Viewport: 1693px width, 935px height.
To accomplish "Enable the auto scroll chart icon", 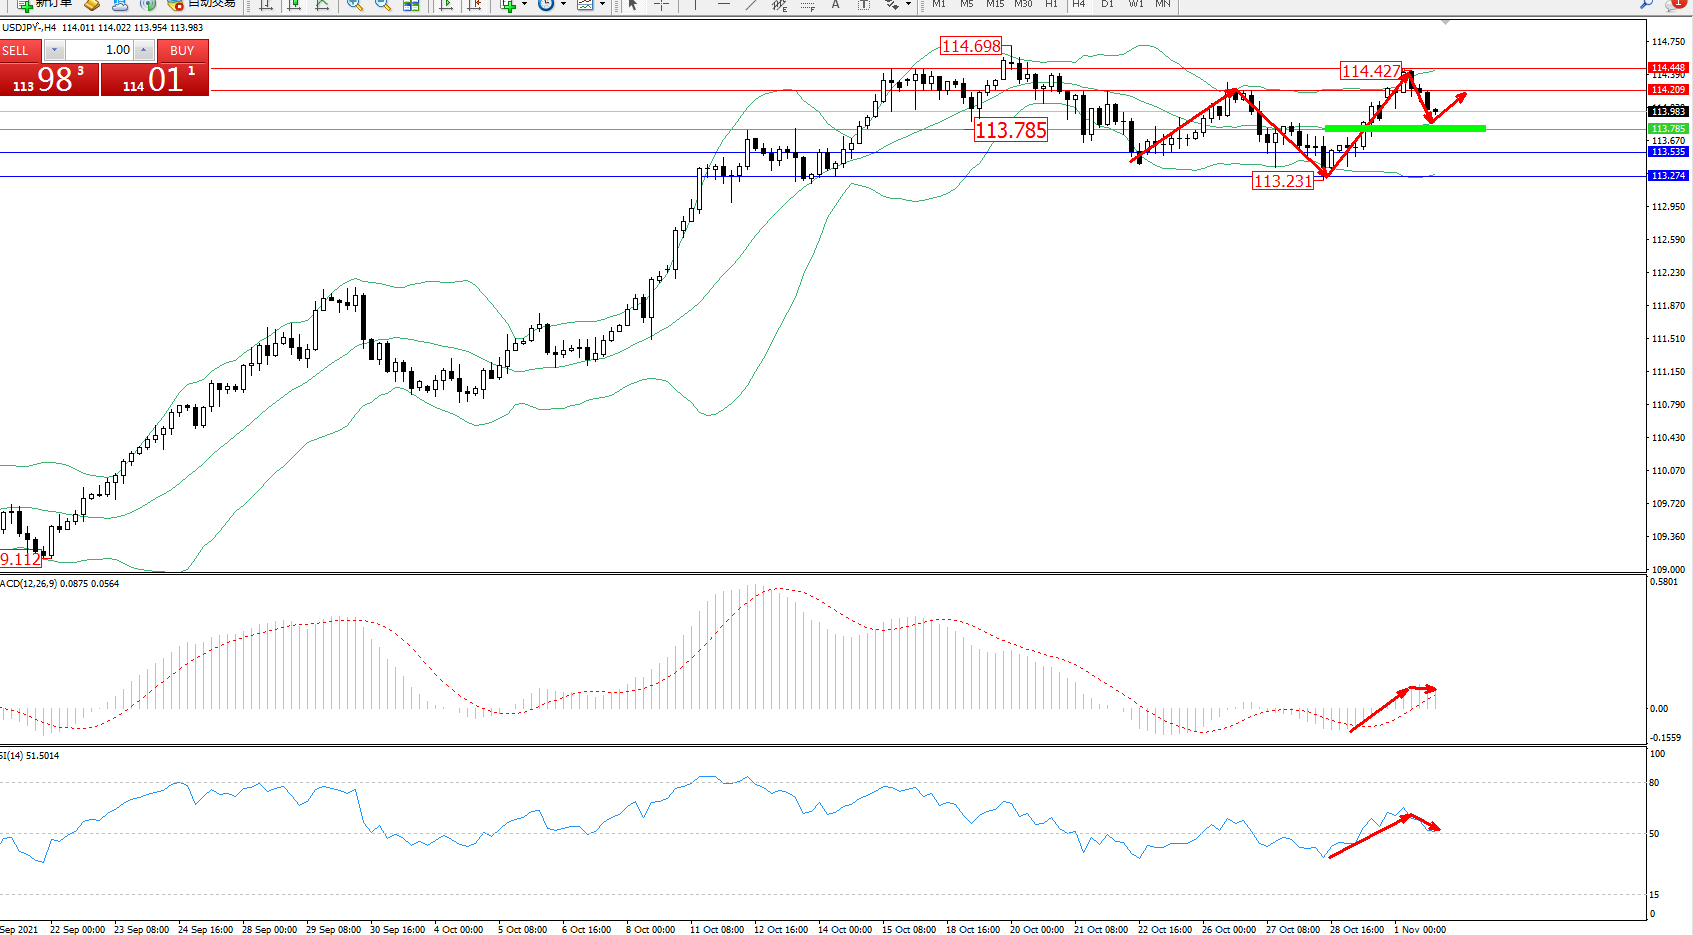I will (x=446, y=5).
